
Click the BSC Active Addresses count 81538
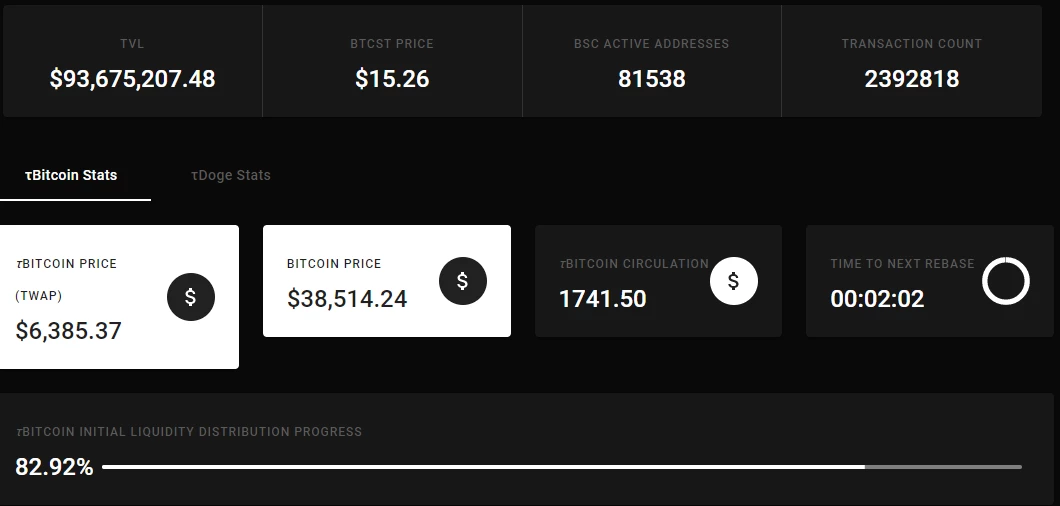652,78
